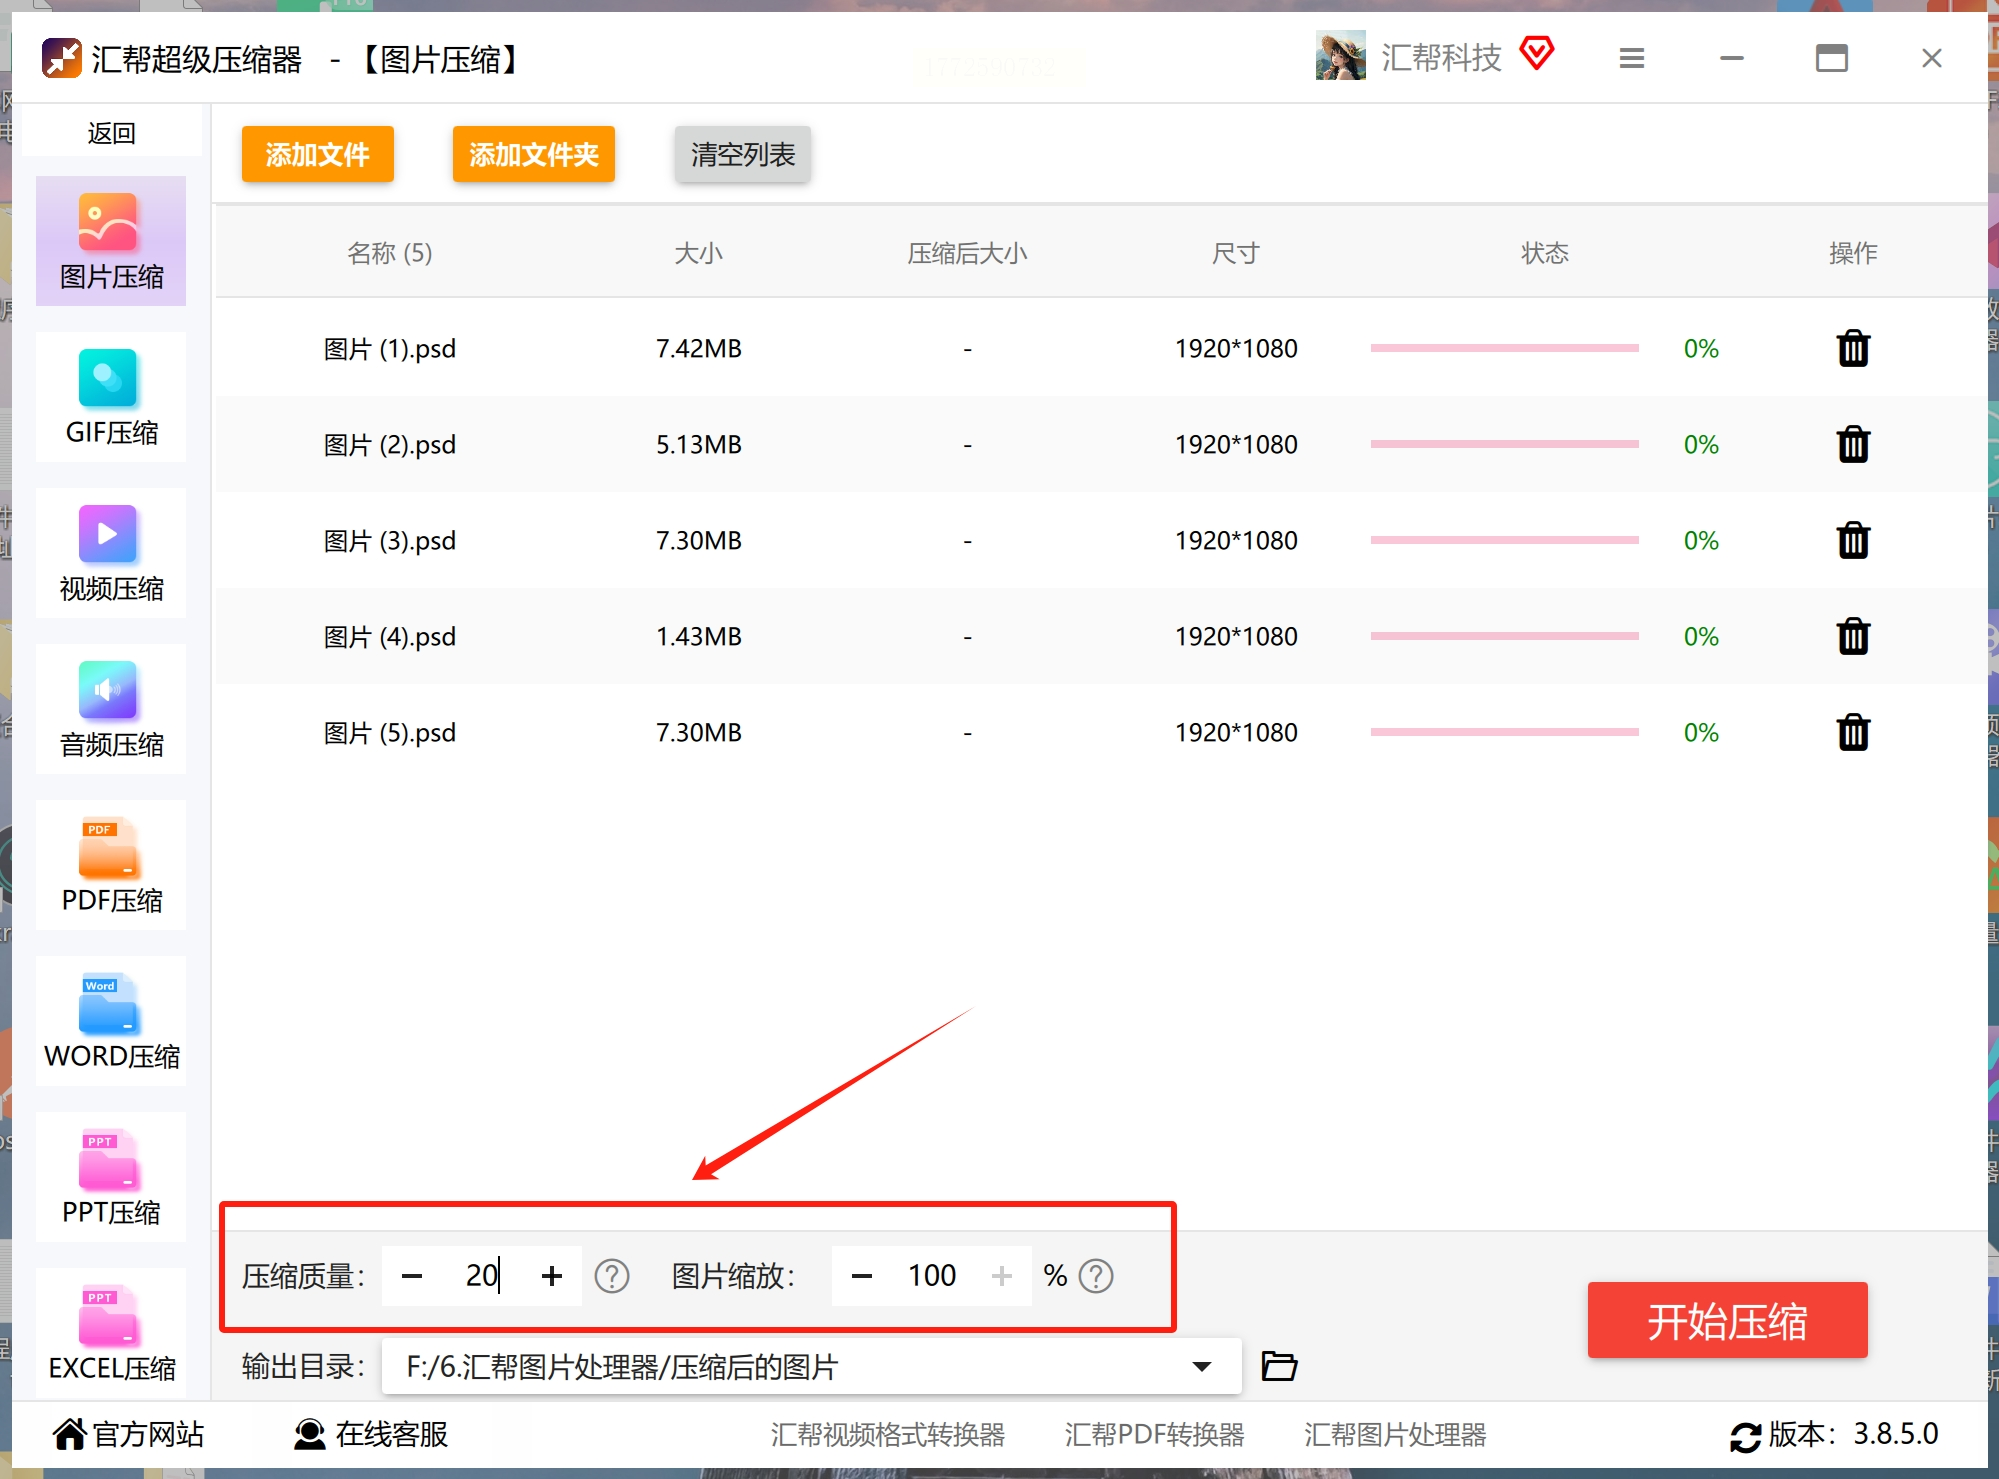Click 添加文件 button
The image size is (1999, 1479).
[x=317, y=155]
